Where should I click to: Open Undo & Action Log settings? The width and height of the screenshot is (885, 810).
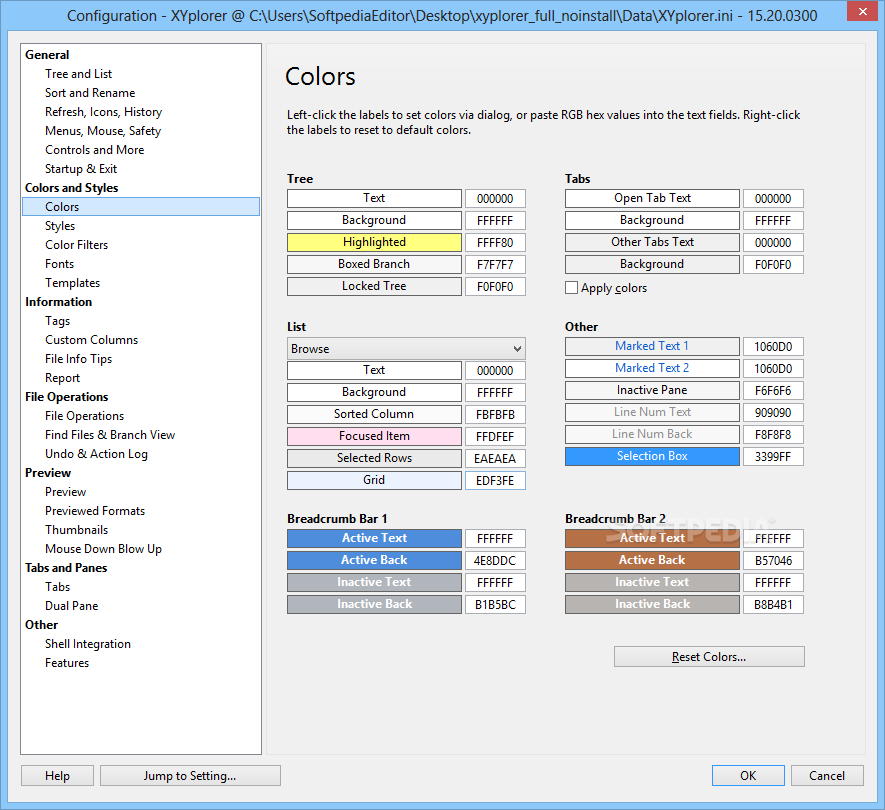pos(96,454)
